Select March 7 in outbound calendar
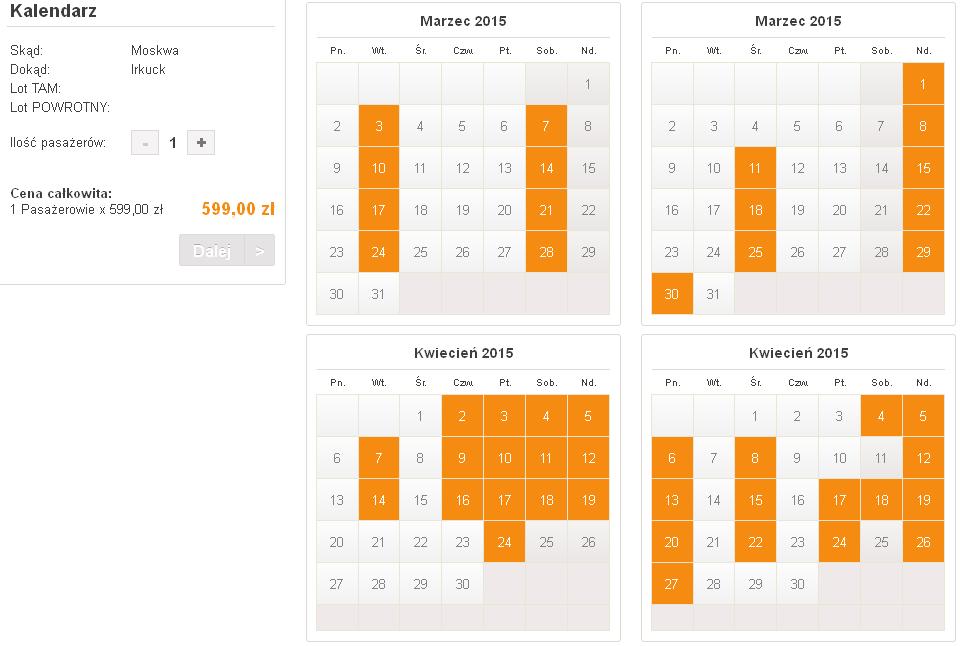This screenshot has width=960, height=646. point(546,126)
